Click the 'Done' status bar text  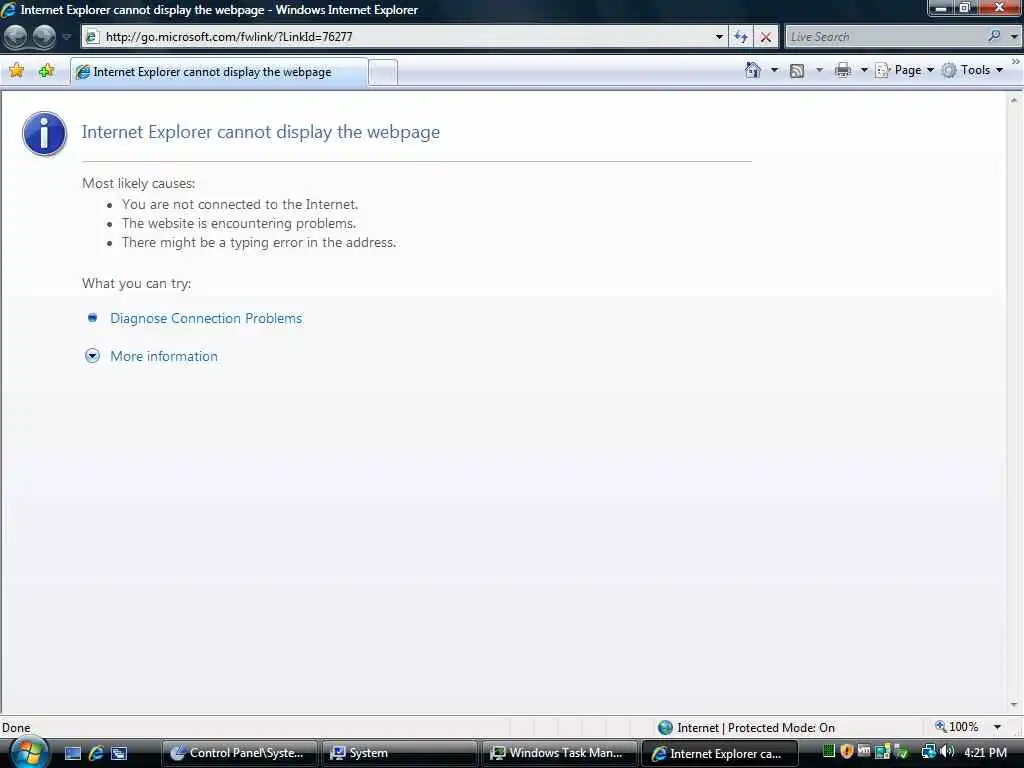pyautogui.click(x=16, y=728)
